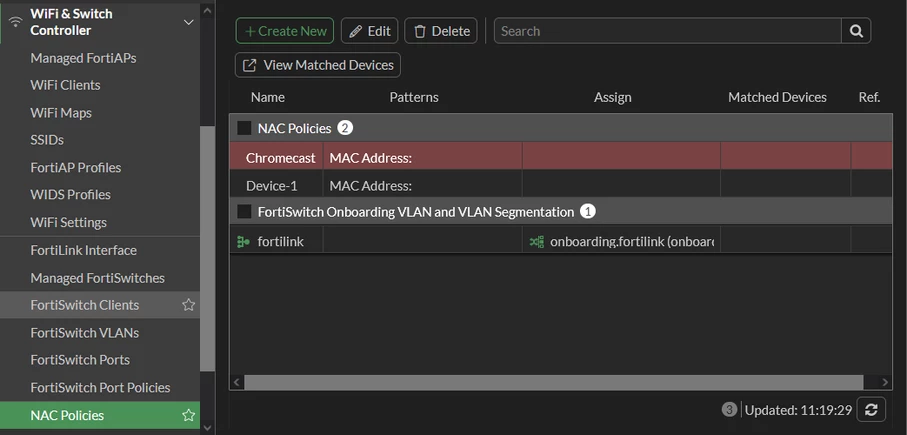Click the fortilink interface icon
This screenshot has height=435, width=907.
coord(244,242)
